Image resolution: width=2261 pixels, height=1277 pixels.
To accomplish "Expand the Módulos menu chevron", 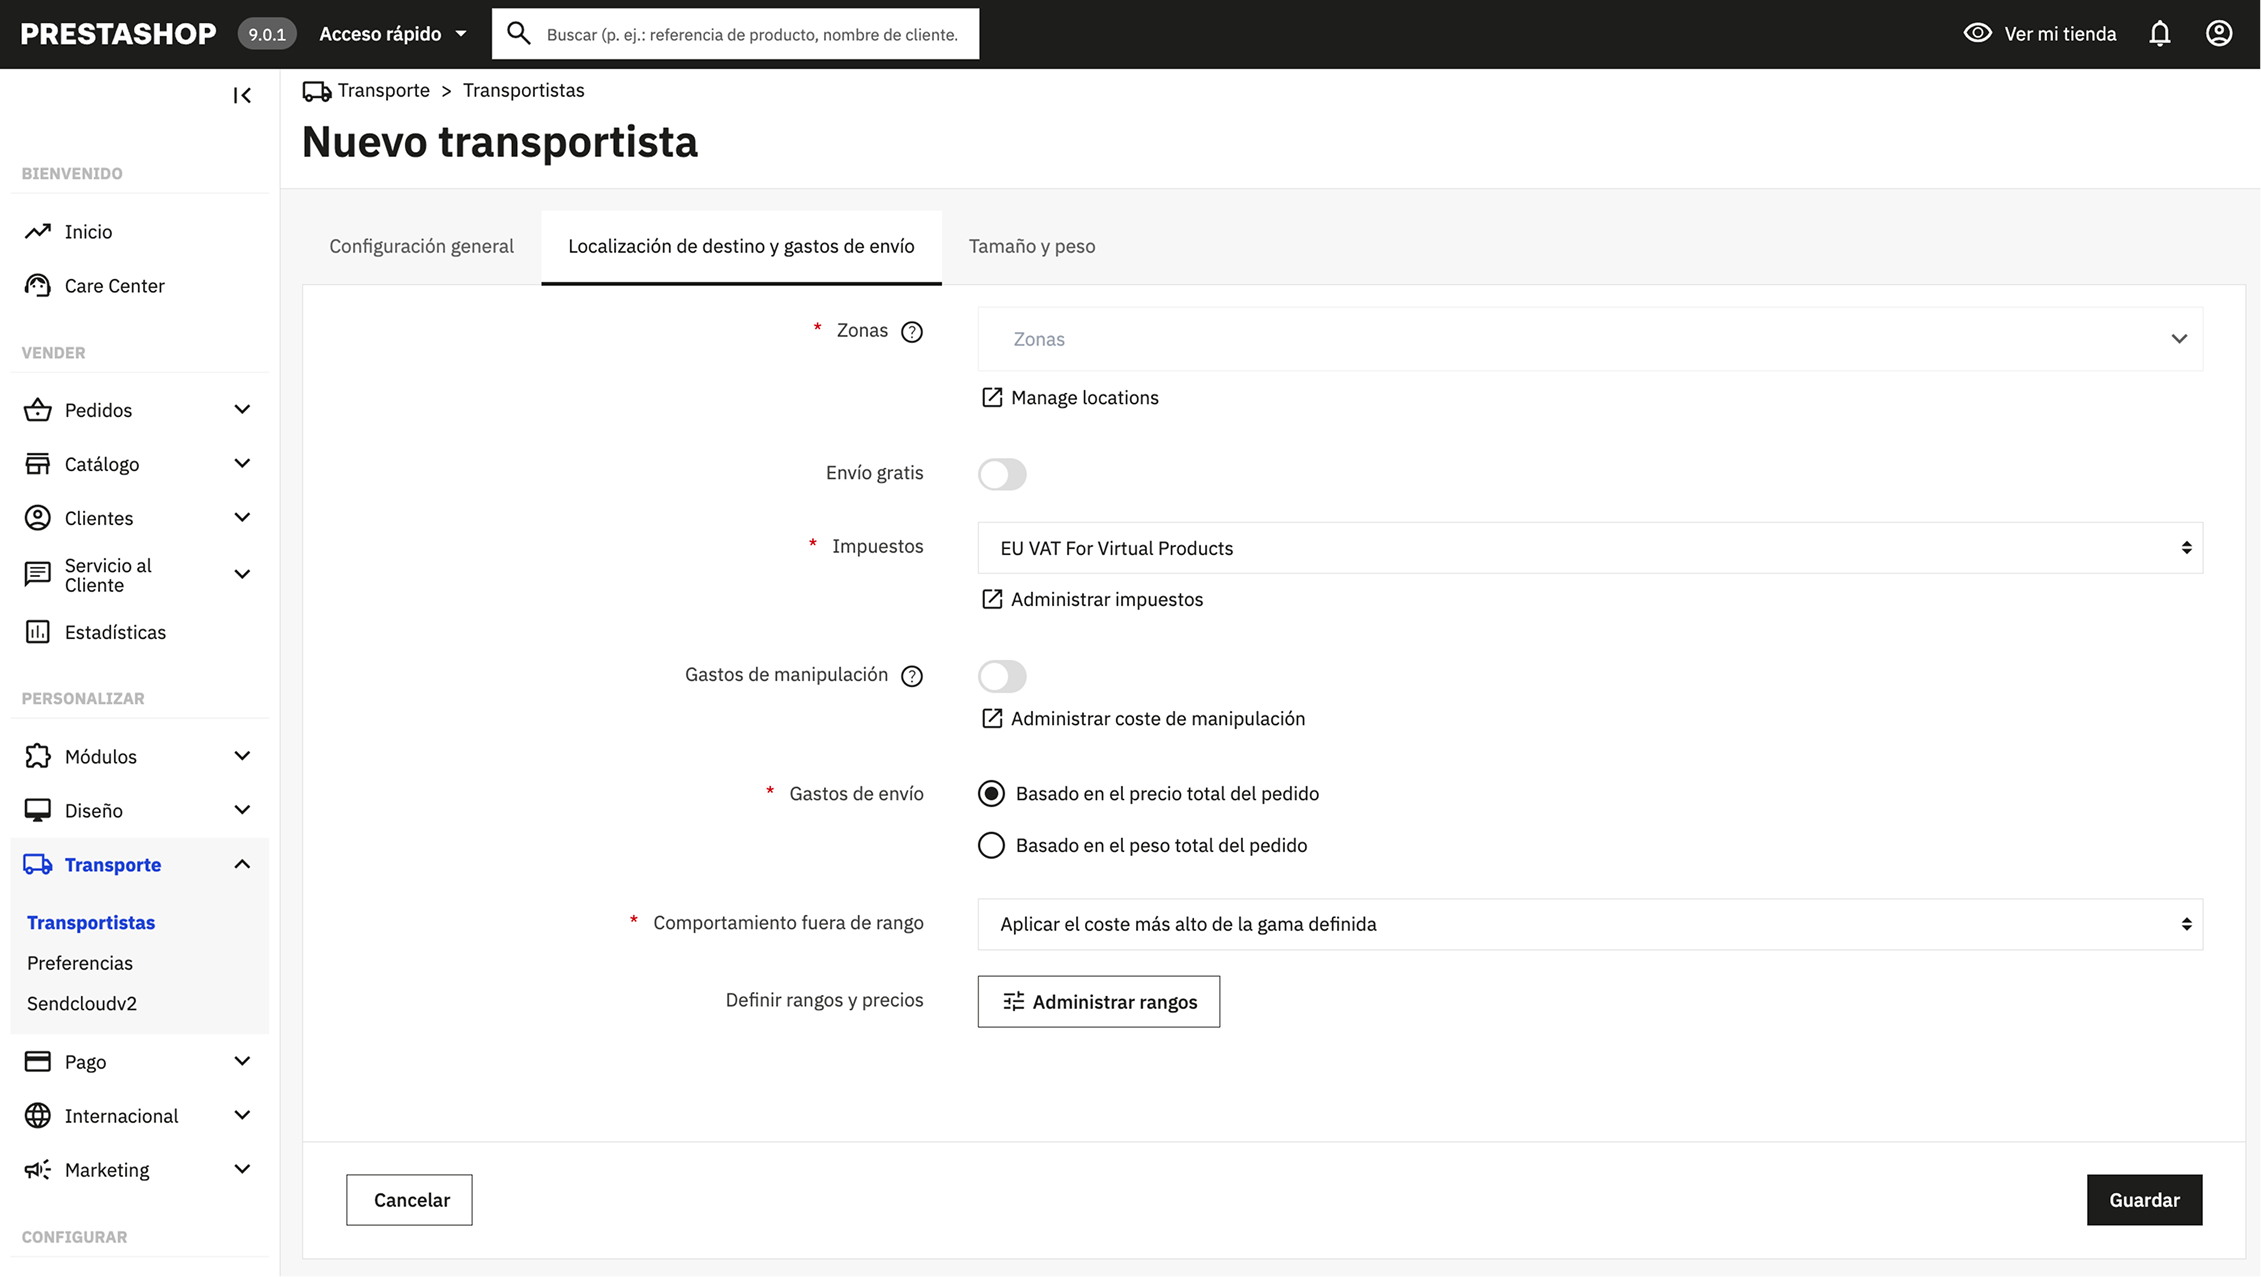I will (x=242, y=756).
